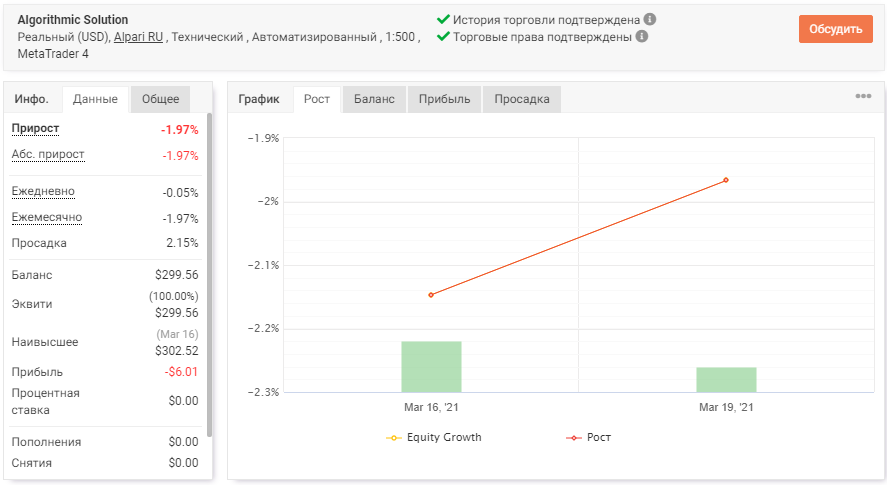Click the Снятия row label
The height and width of the screenshot is (485, 887).
click(x=32, y=463)
